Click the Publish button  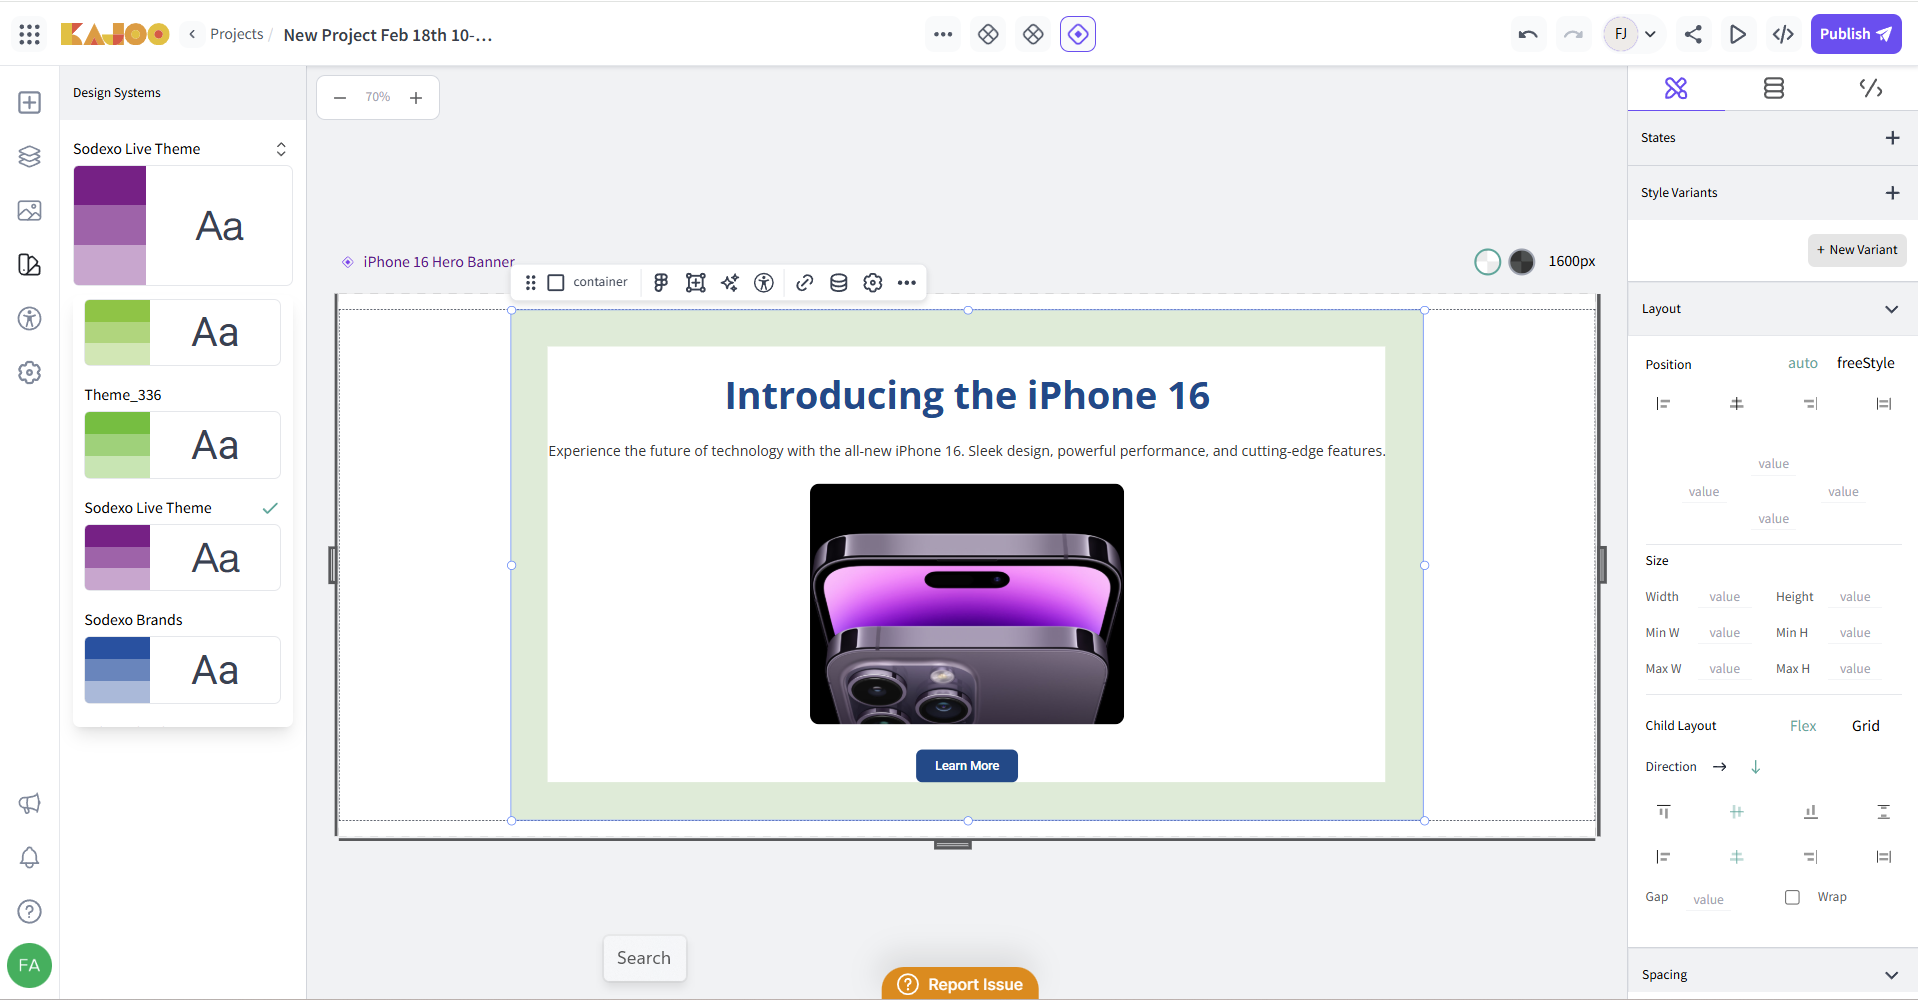pyautogui.click(x=1856, y=34)
